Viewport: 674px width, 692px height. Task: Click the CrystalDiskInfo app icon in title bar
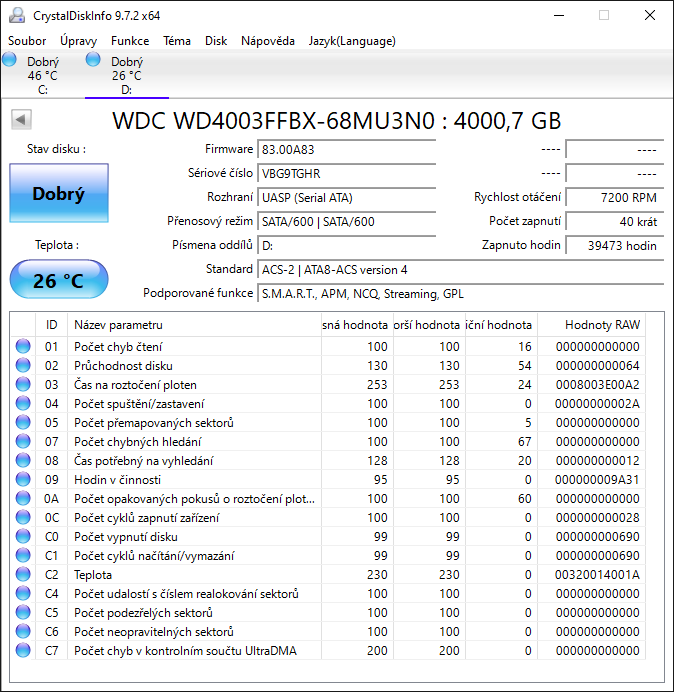(x=17, y=15)
